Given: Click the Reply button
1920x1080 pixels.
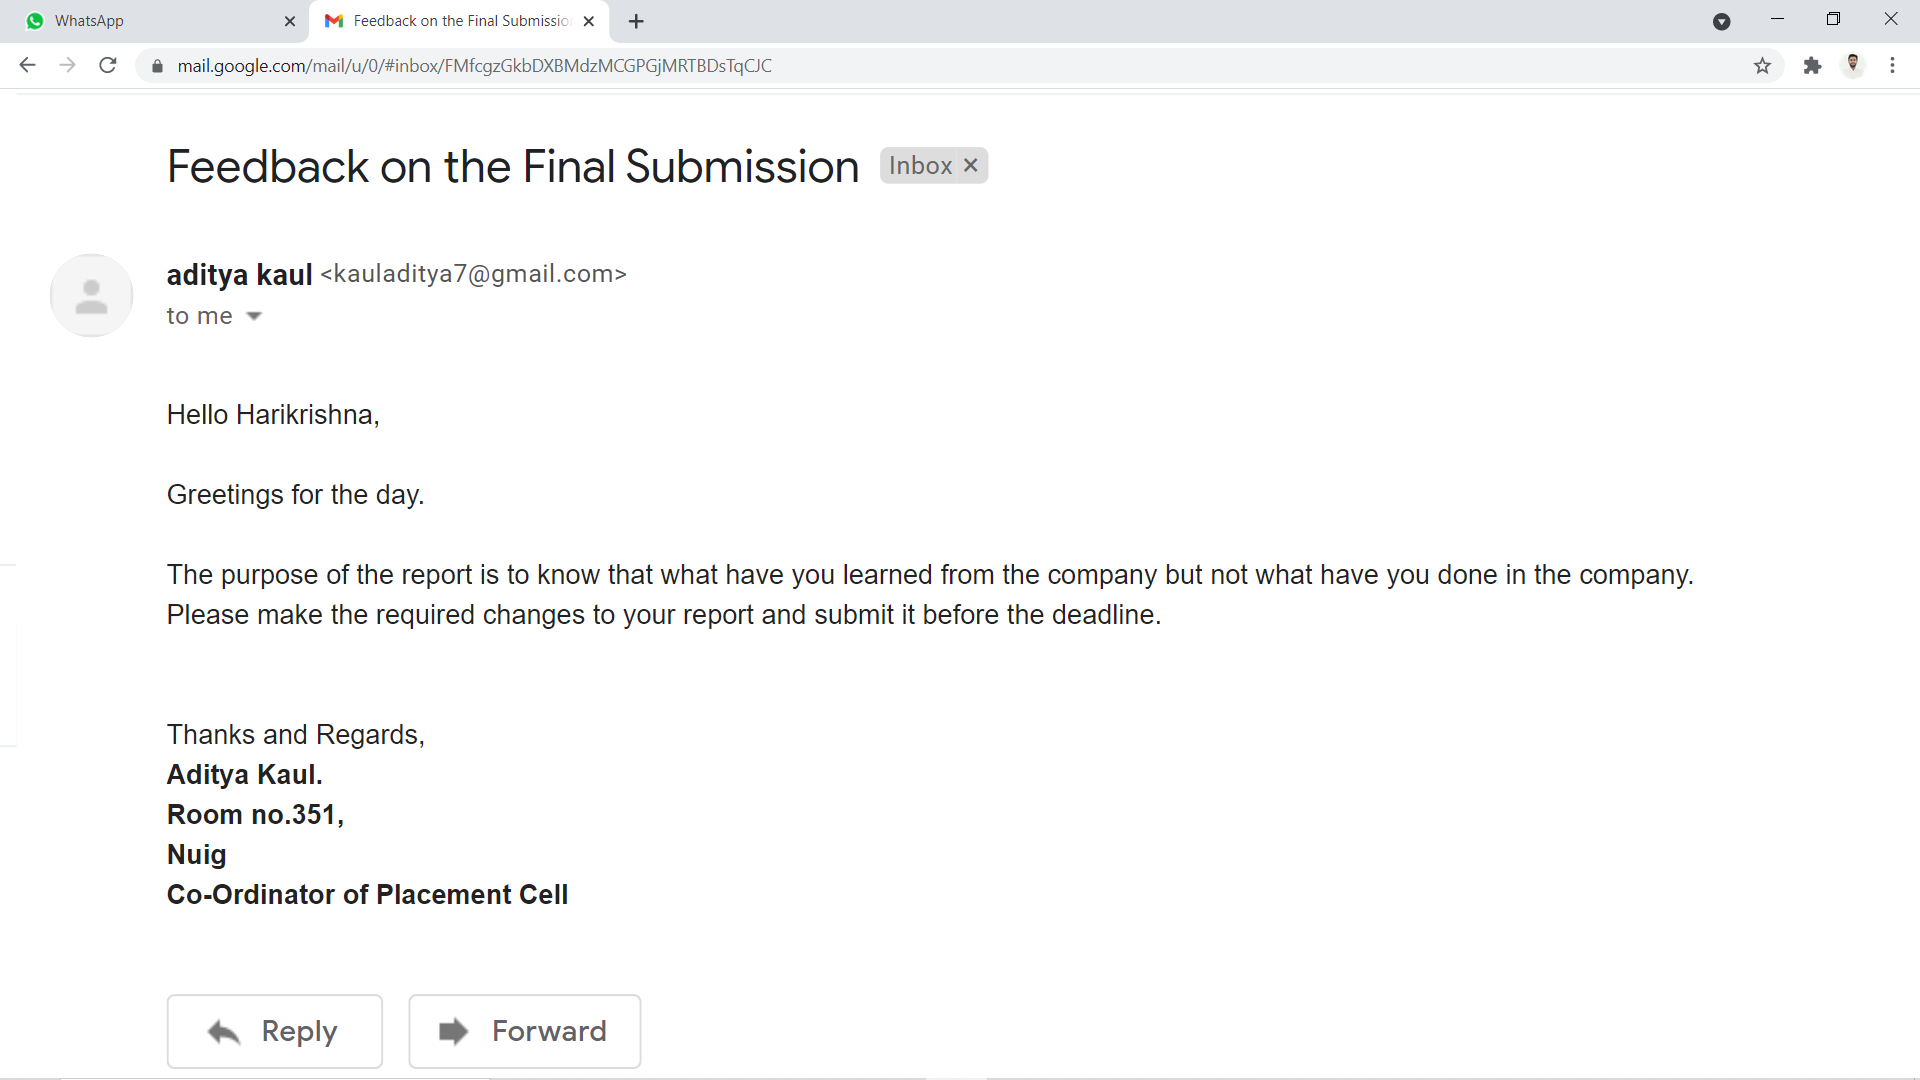Looking at the screenshot, I should pos(275,1031).
